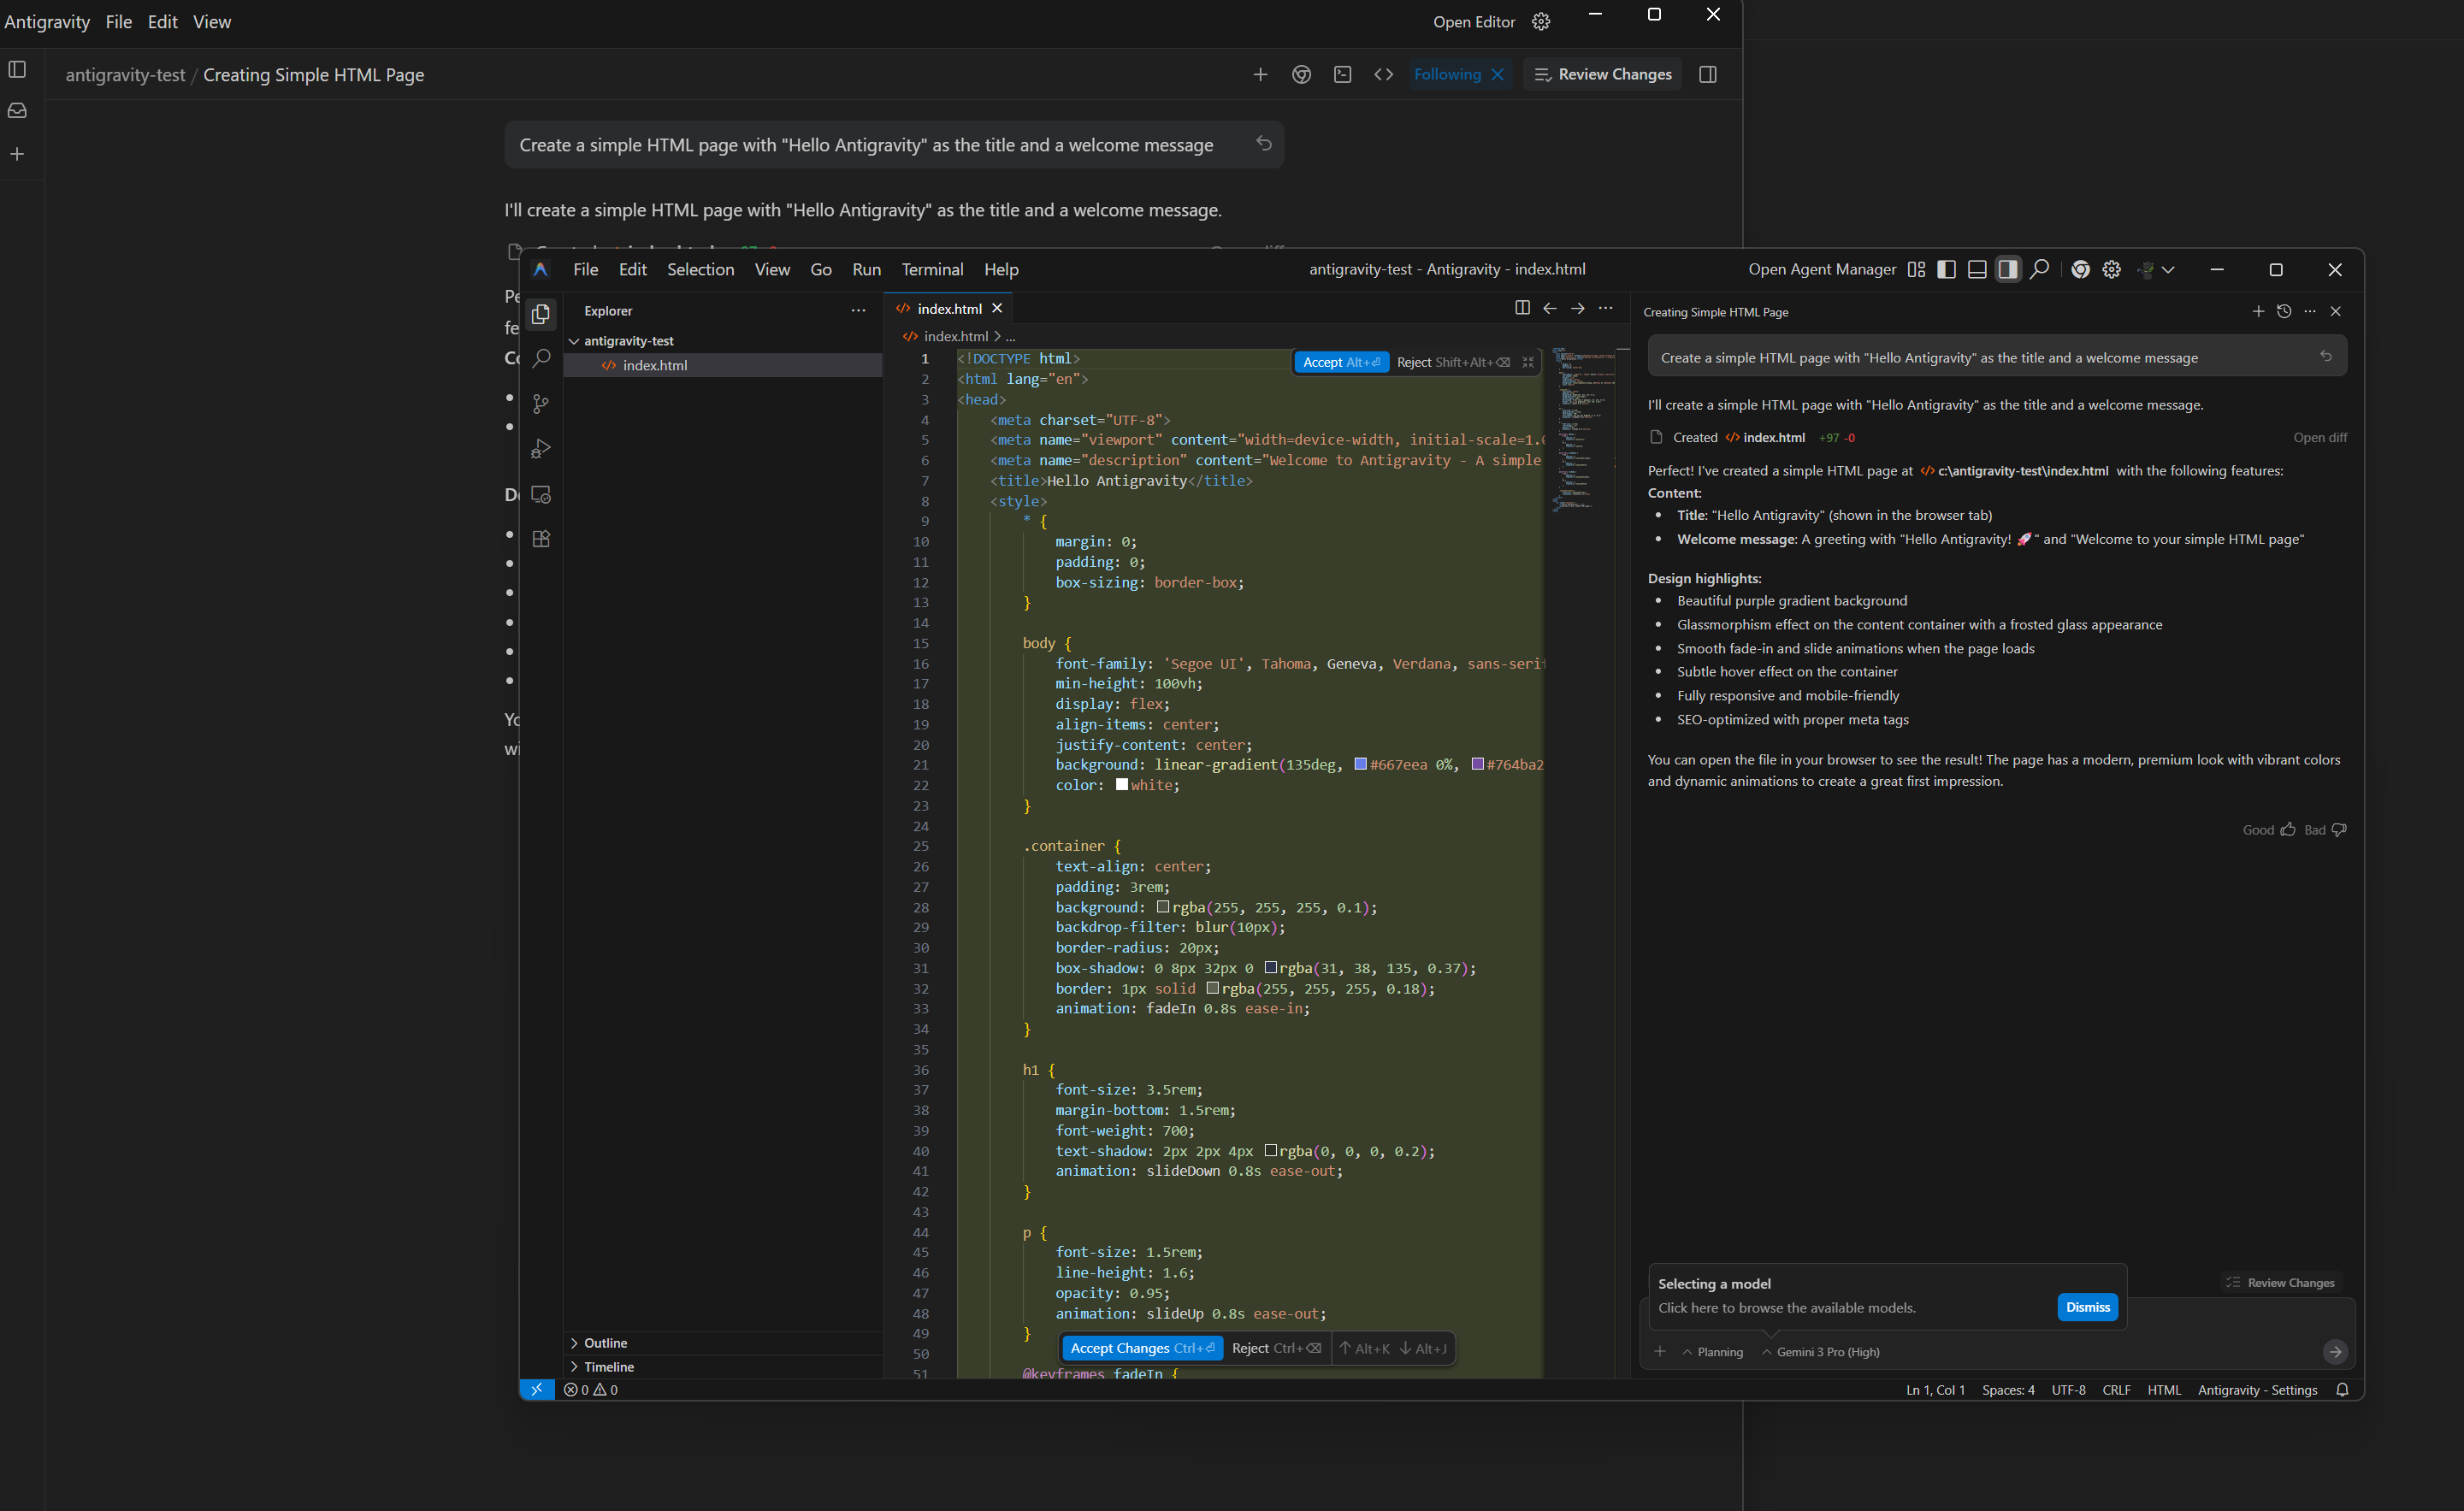Click the Search icon in activity bar

coord(541,358)
